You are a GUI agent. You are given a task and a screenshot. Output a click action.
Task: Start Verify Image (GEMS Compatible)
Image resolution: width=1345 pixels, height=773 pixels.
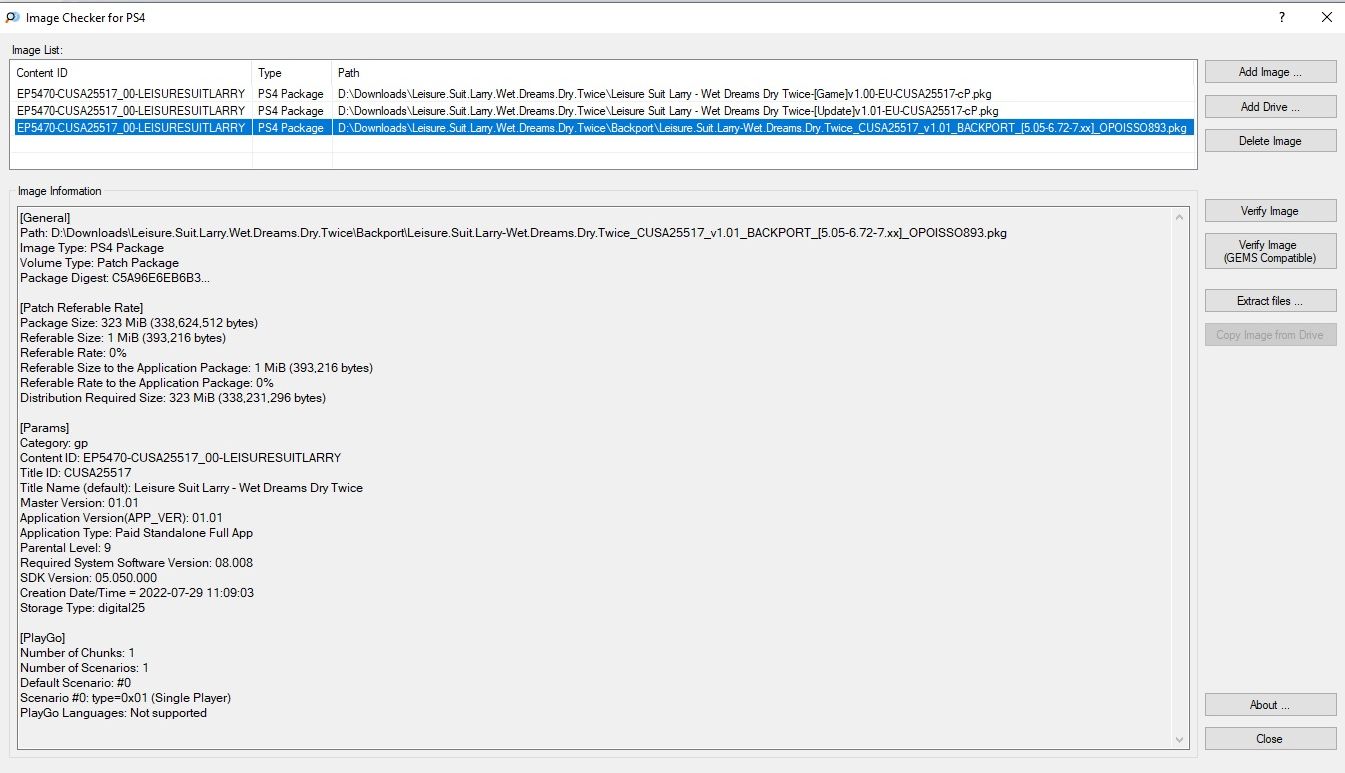1270,251
